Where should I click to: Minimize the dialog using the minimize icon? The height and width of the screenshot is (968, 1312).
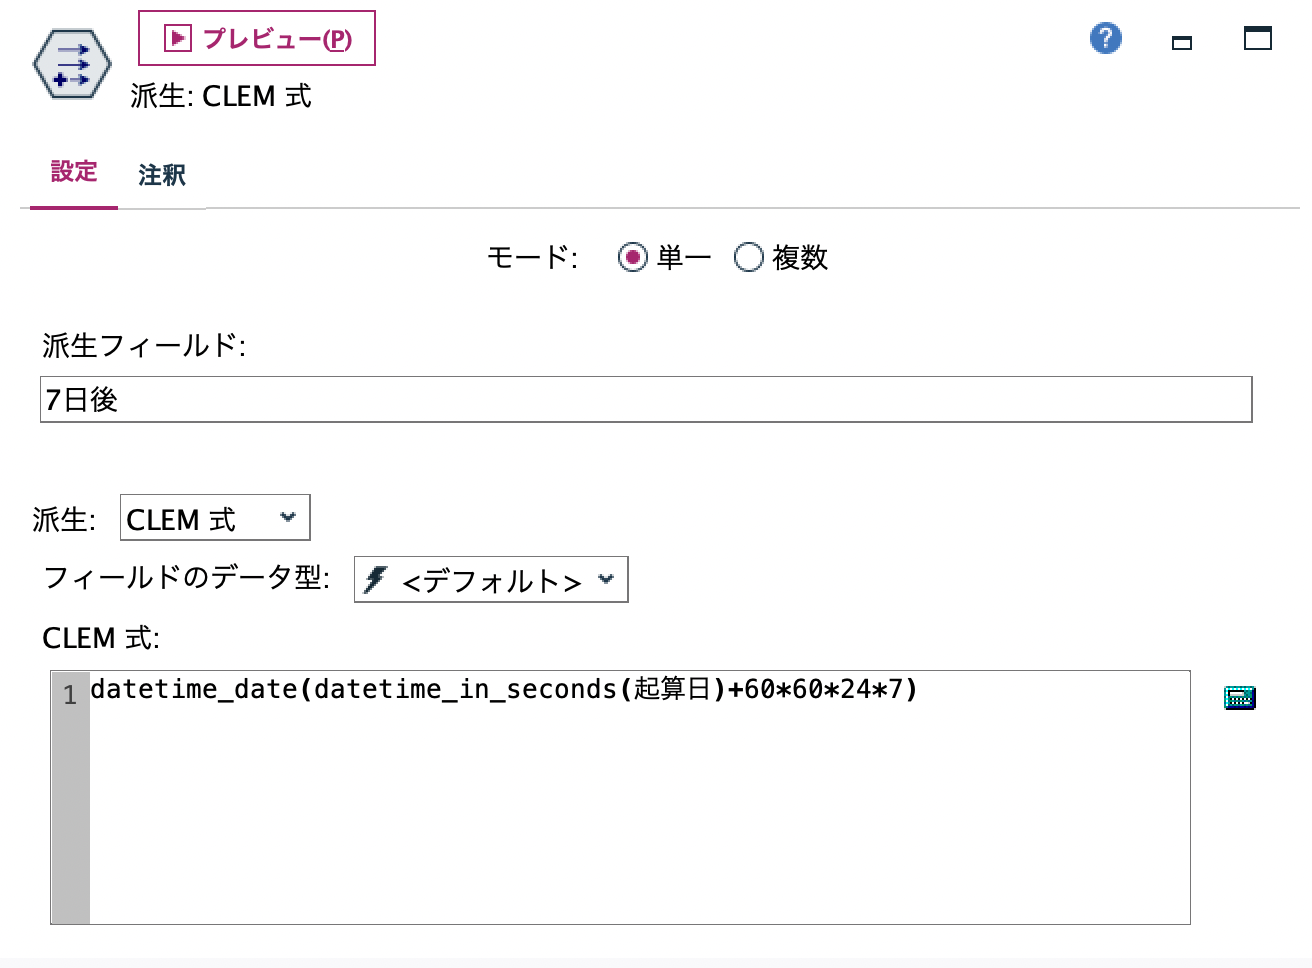[x=1180, y=42]
